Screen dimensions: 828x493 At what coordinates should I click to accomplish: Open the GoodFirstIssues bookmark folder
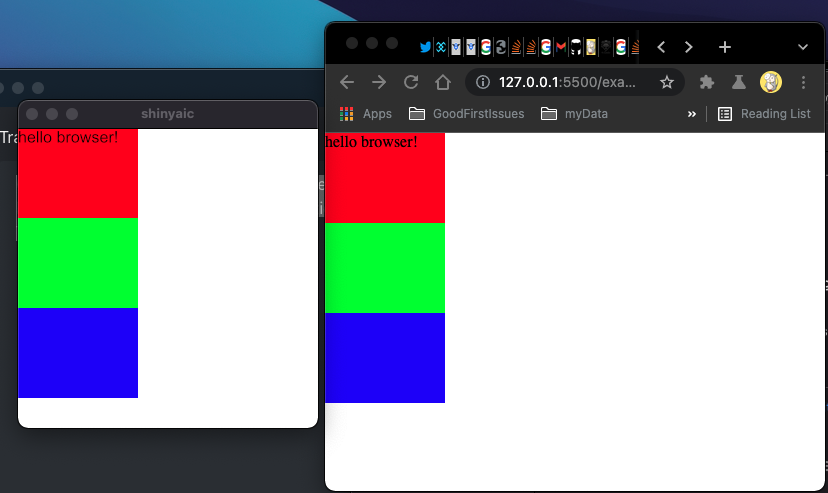[x=467, y=114]
